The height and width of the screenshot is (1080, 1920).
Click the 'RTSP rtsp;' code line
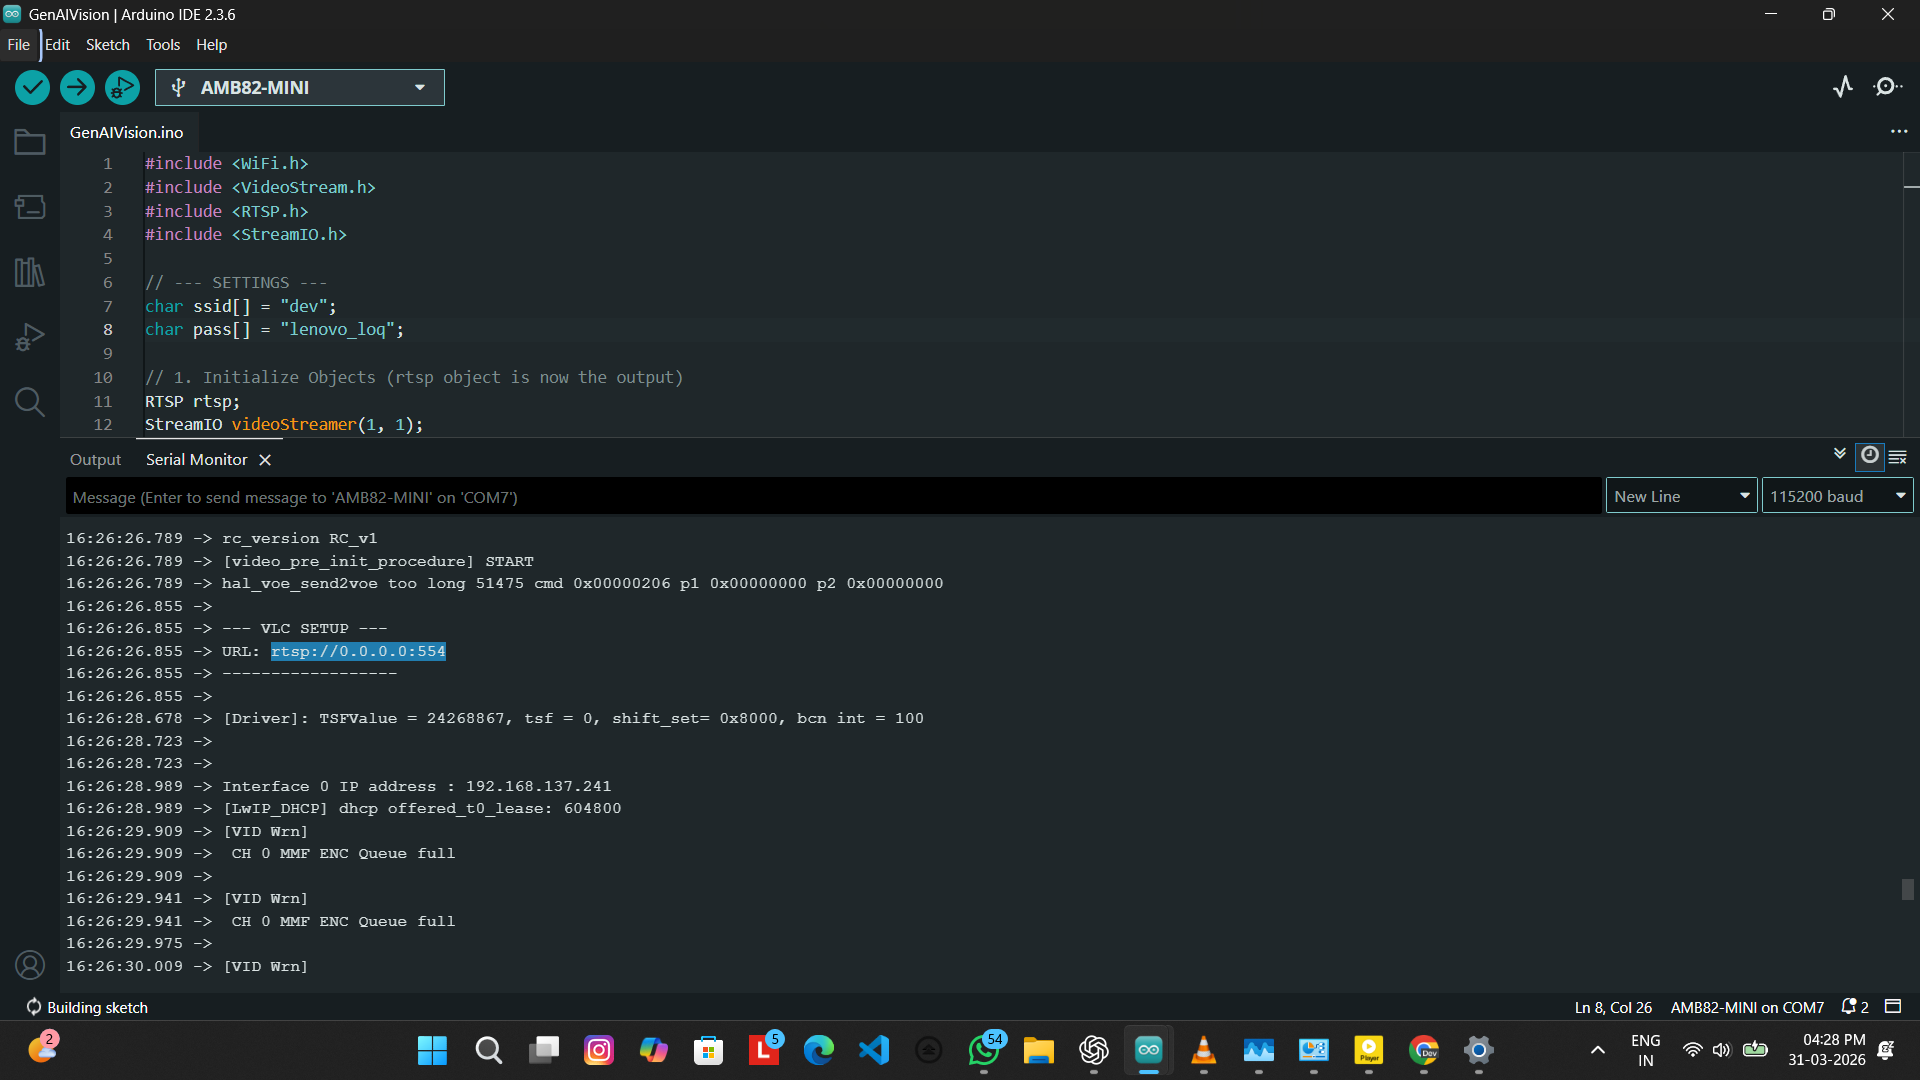click(x=193, y=401)
